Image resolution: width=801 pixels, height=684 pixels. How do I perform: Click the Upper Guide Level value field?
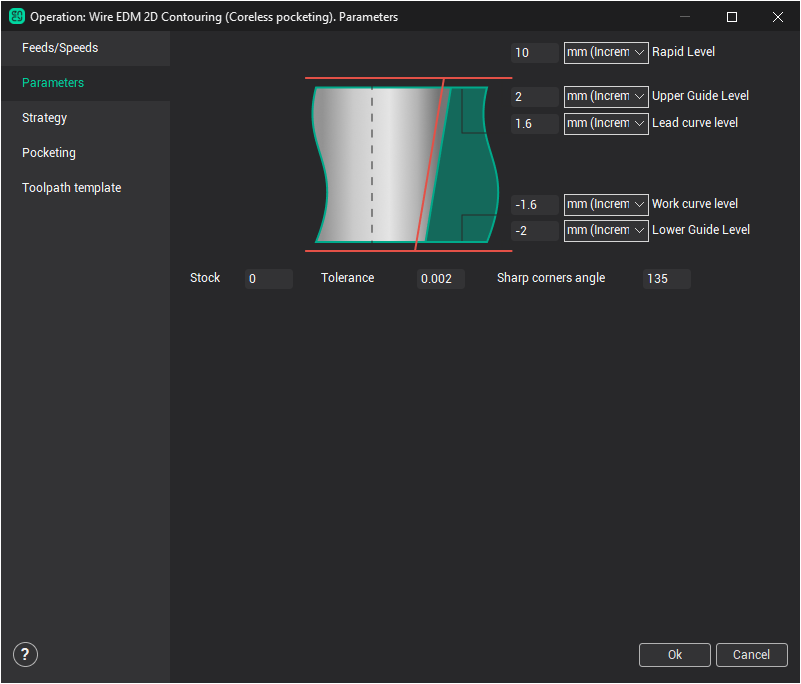click(x=534, y=97)
